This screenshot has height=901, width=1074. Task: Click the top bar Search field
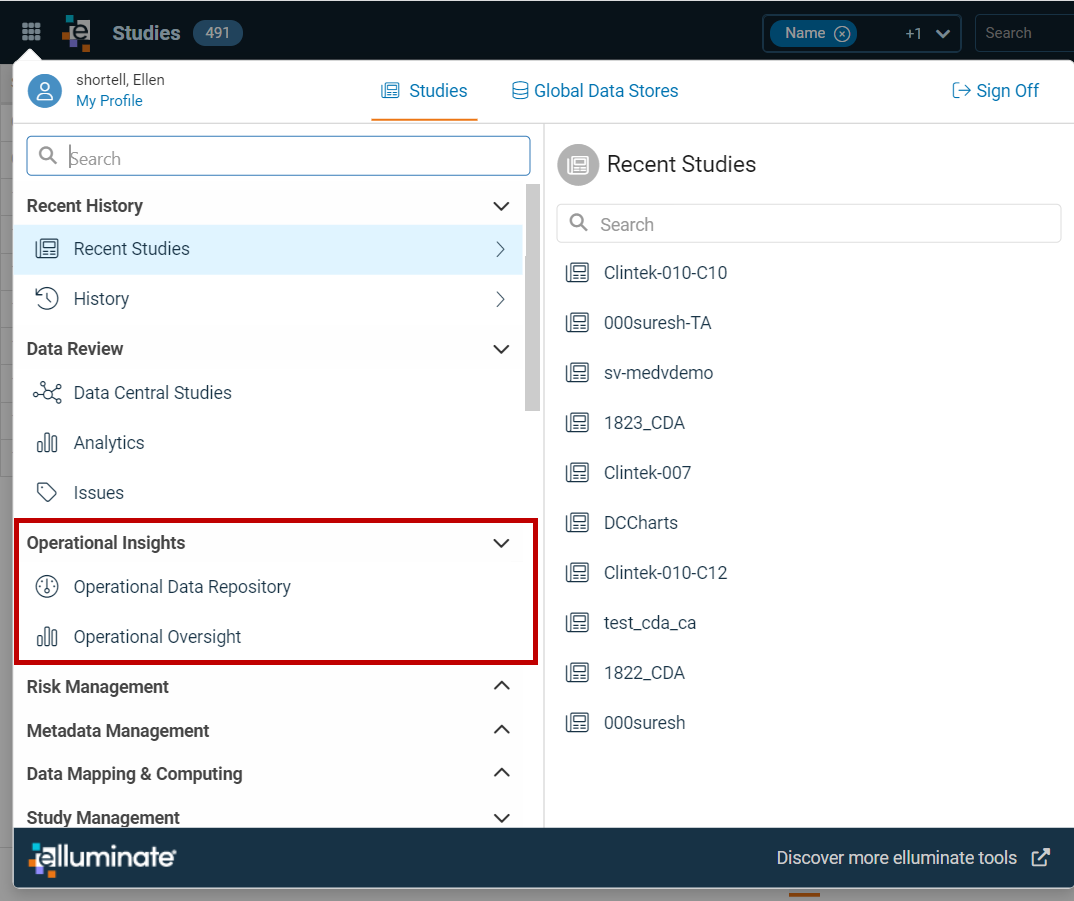[1025, 33]
